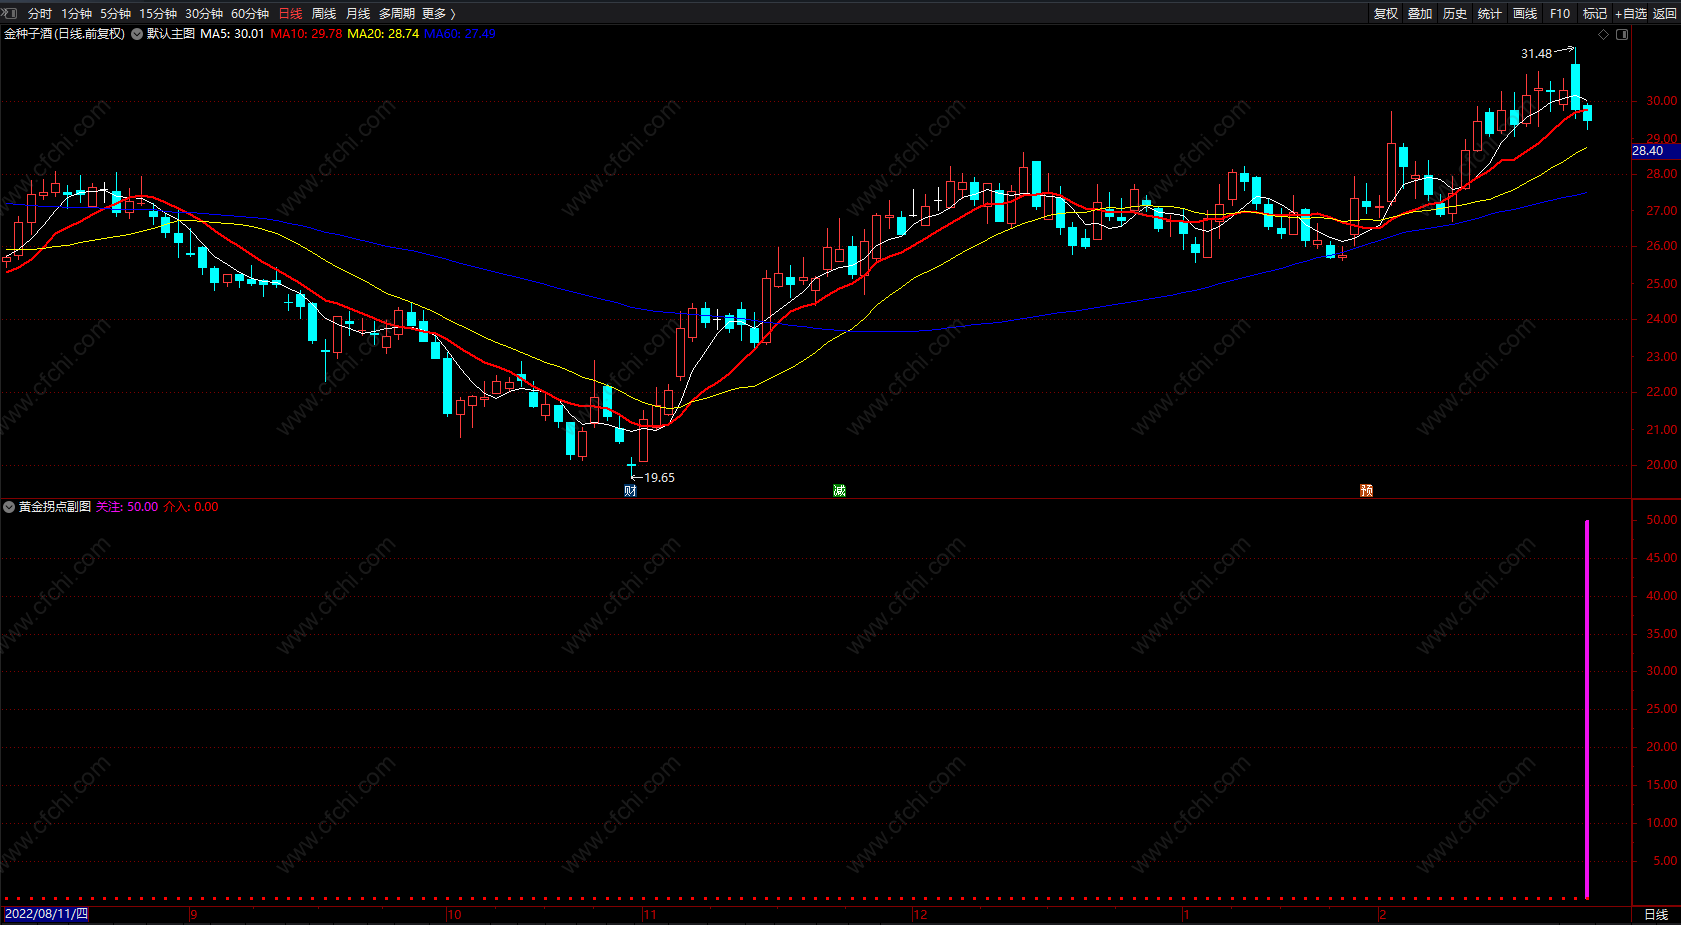Select the 日线 daily tab
Screen dimensions: 1681x925
point(290,13)
